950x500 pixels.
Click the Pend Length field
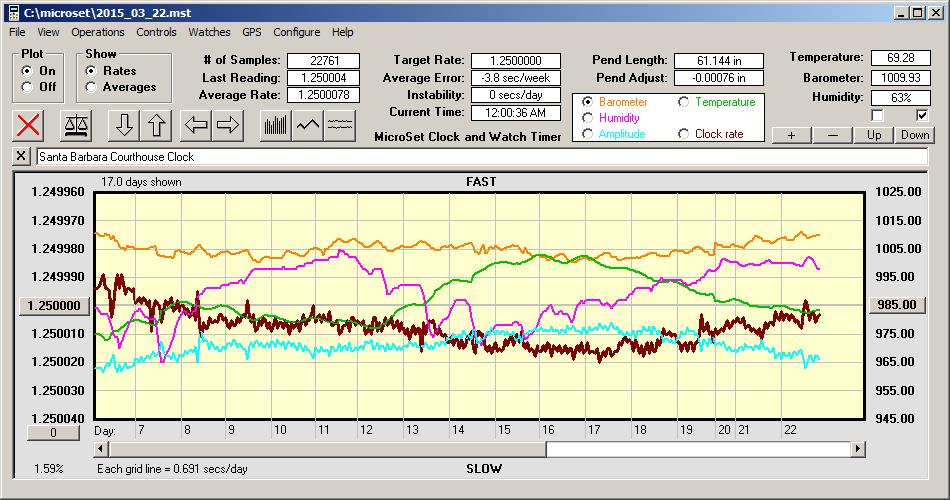pyautogui.click(x=719, y=61)
